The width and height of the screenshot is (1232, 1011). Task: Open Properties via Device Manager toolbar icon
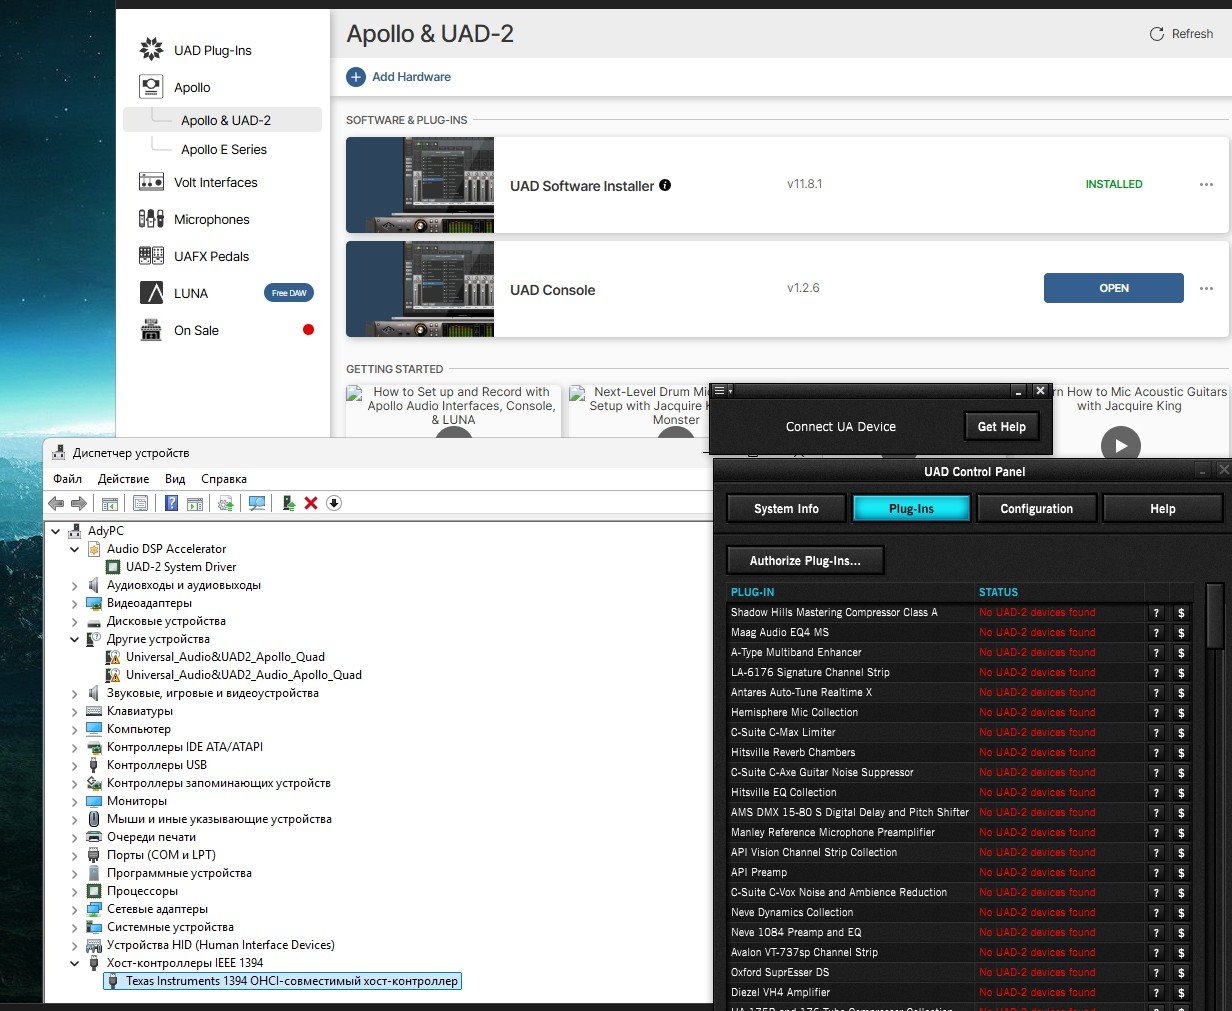click(x=140, y=503)
